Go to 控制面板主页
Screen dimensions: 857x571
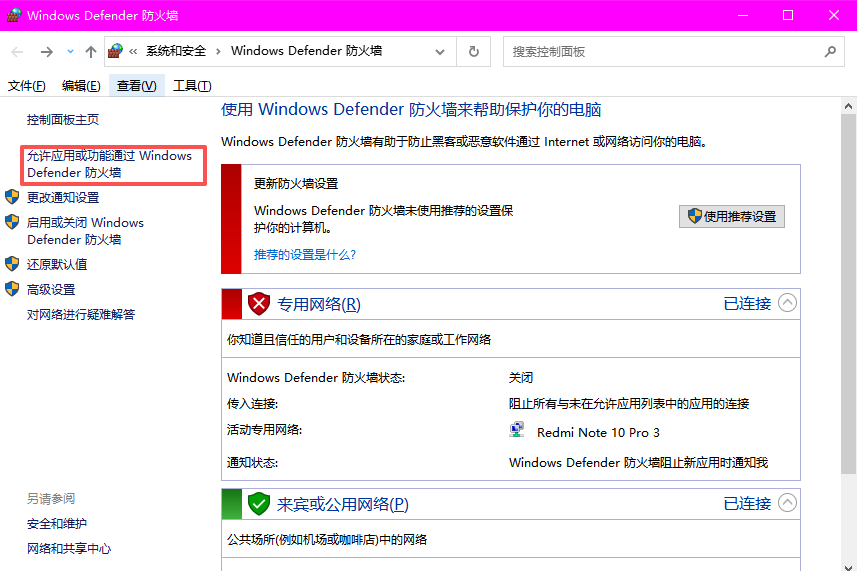click(63, 120)
